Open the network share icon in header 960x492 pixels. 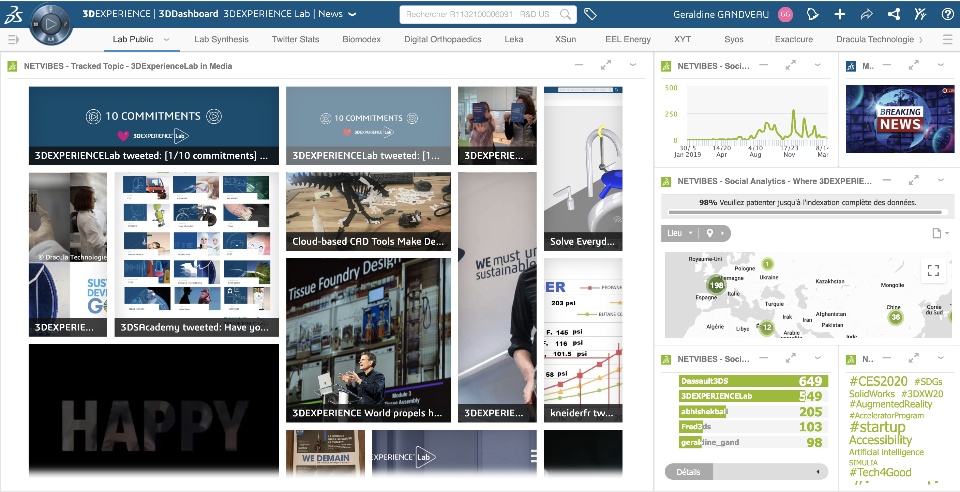893,14
